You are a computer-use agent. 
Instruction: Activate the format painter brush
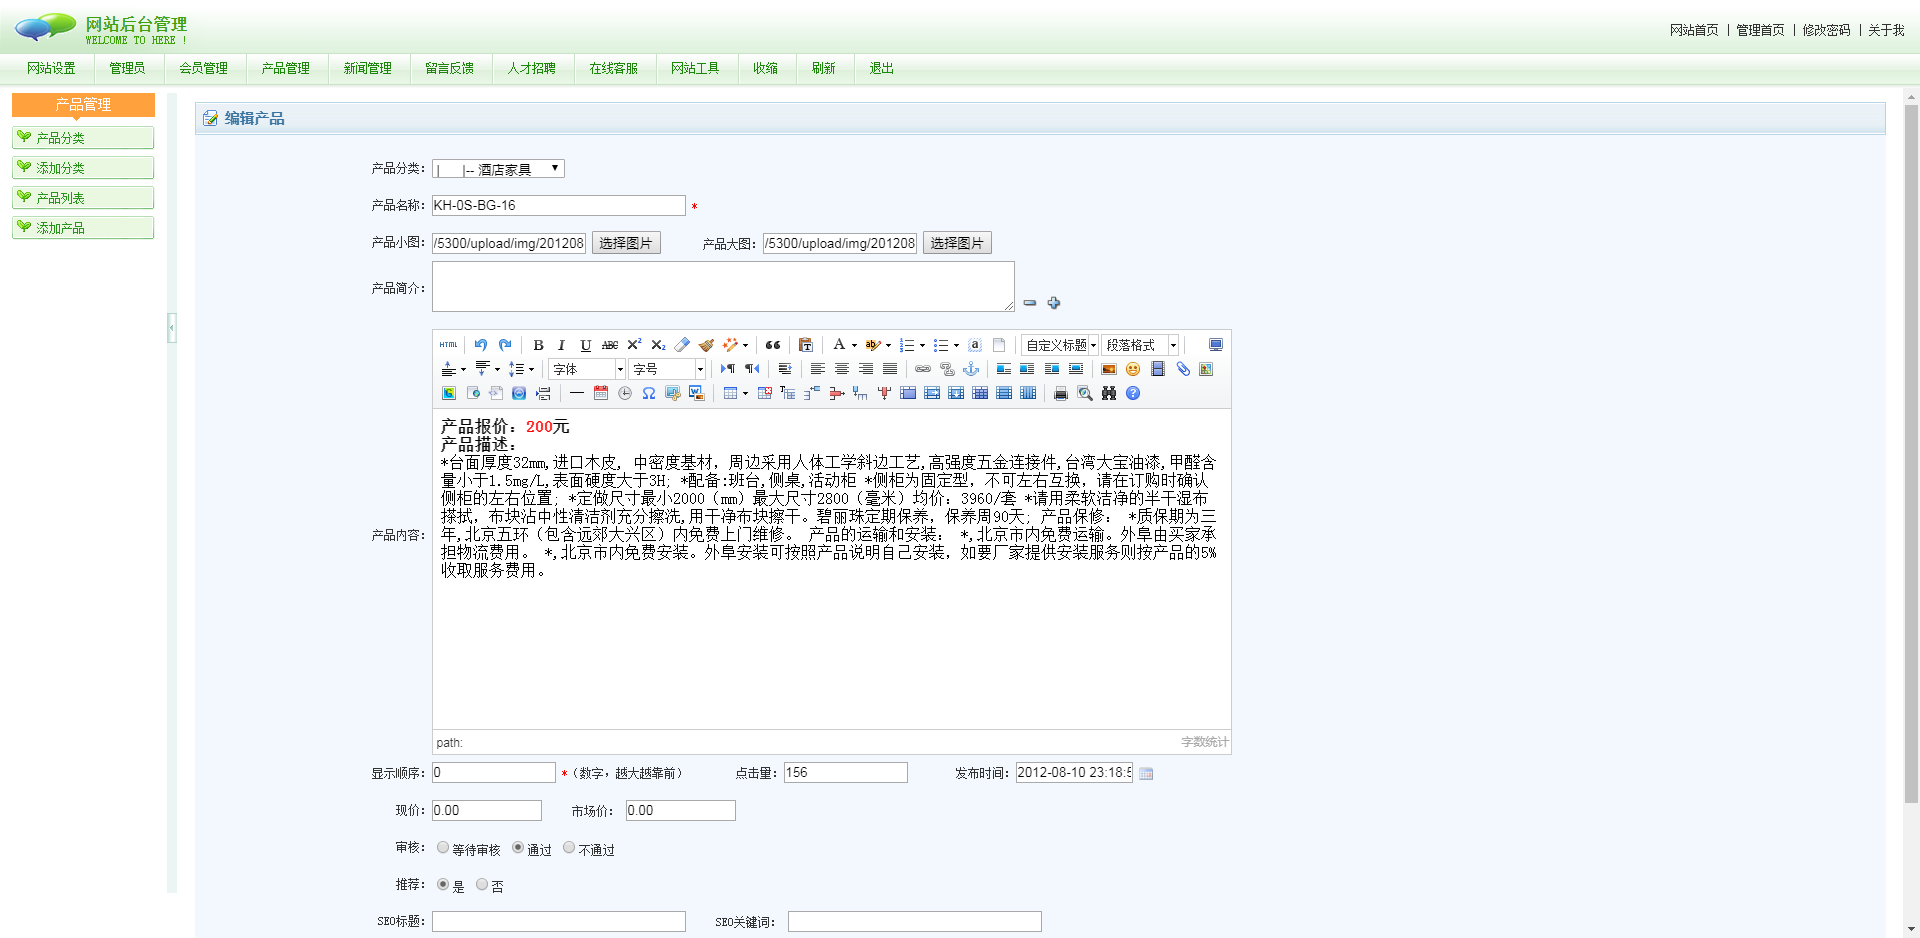706,345
